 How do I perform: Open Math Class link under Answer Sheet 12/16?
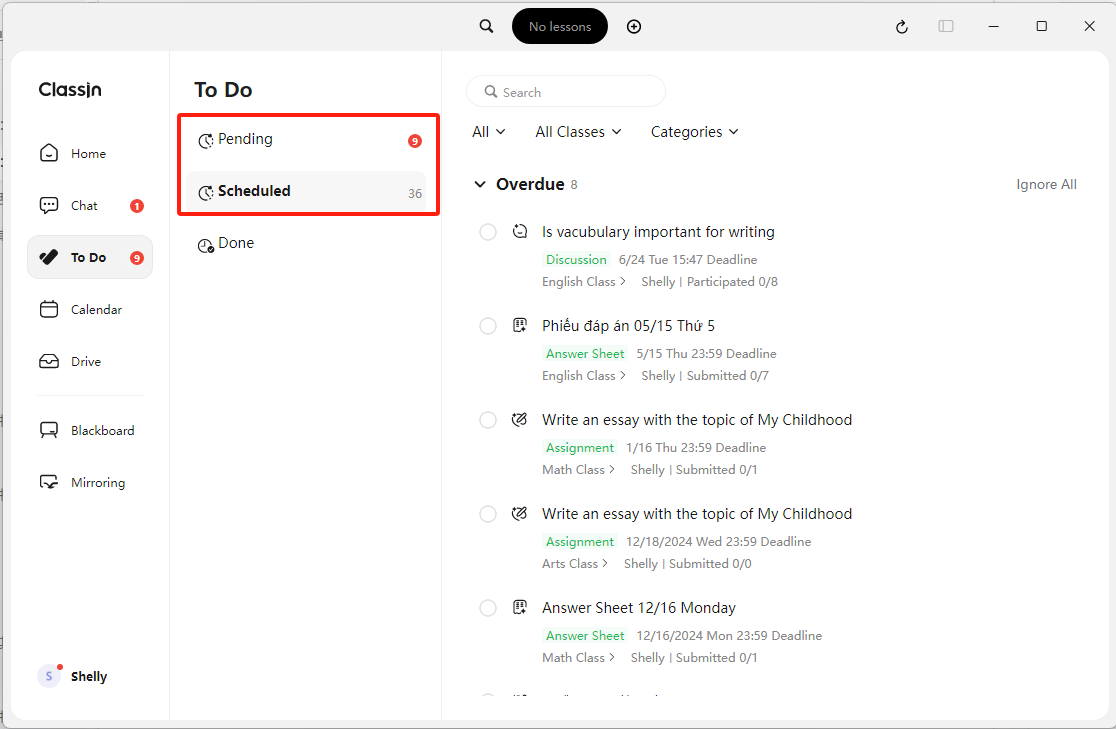[578, 657]
